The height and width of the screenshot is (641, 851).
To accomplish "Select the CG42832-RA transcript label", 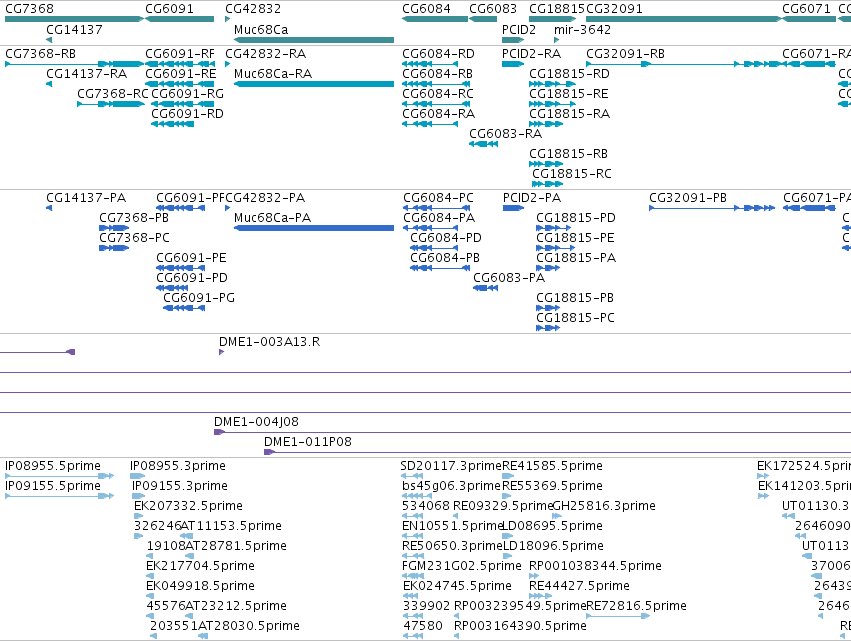I will click(265, 54).
